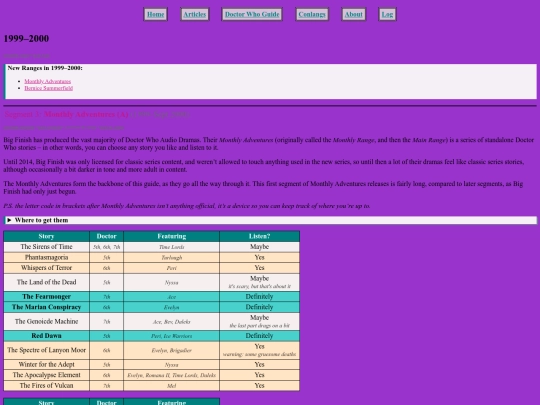
Task: Select 'The Fires of Vulcan' story cell
Action: coord(46,385)
